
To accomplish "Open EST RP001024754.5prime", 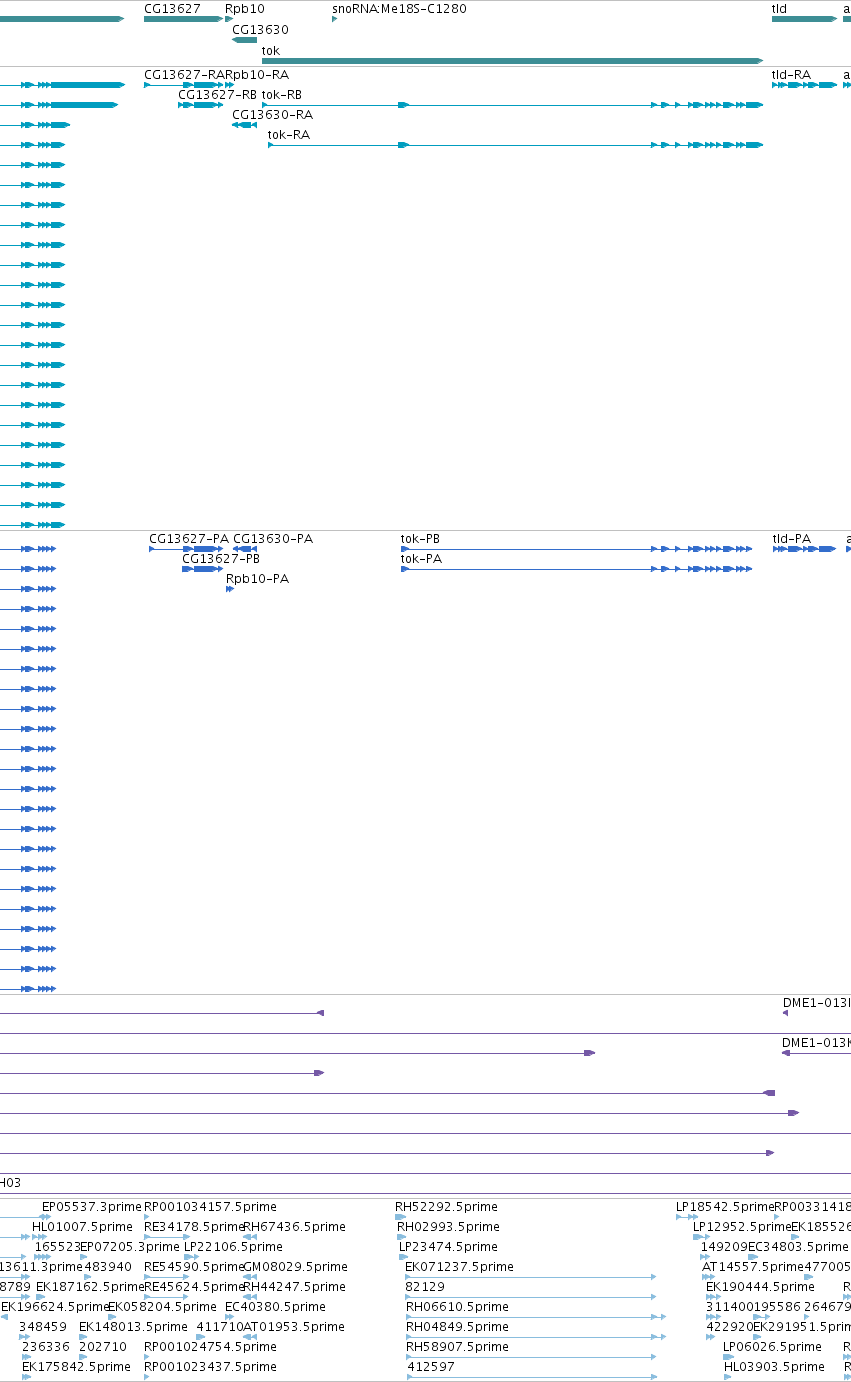I will [210, 1347].
